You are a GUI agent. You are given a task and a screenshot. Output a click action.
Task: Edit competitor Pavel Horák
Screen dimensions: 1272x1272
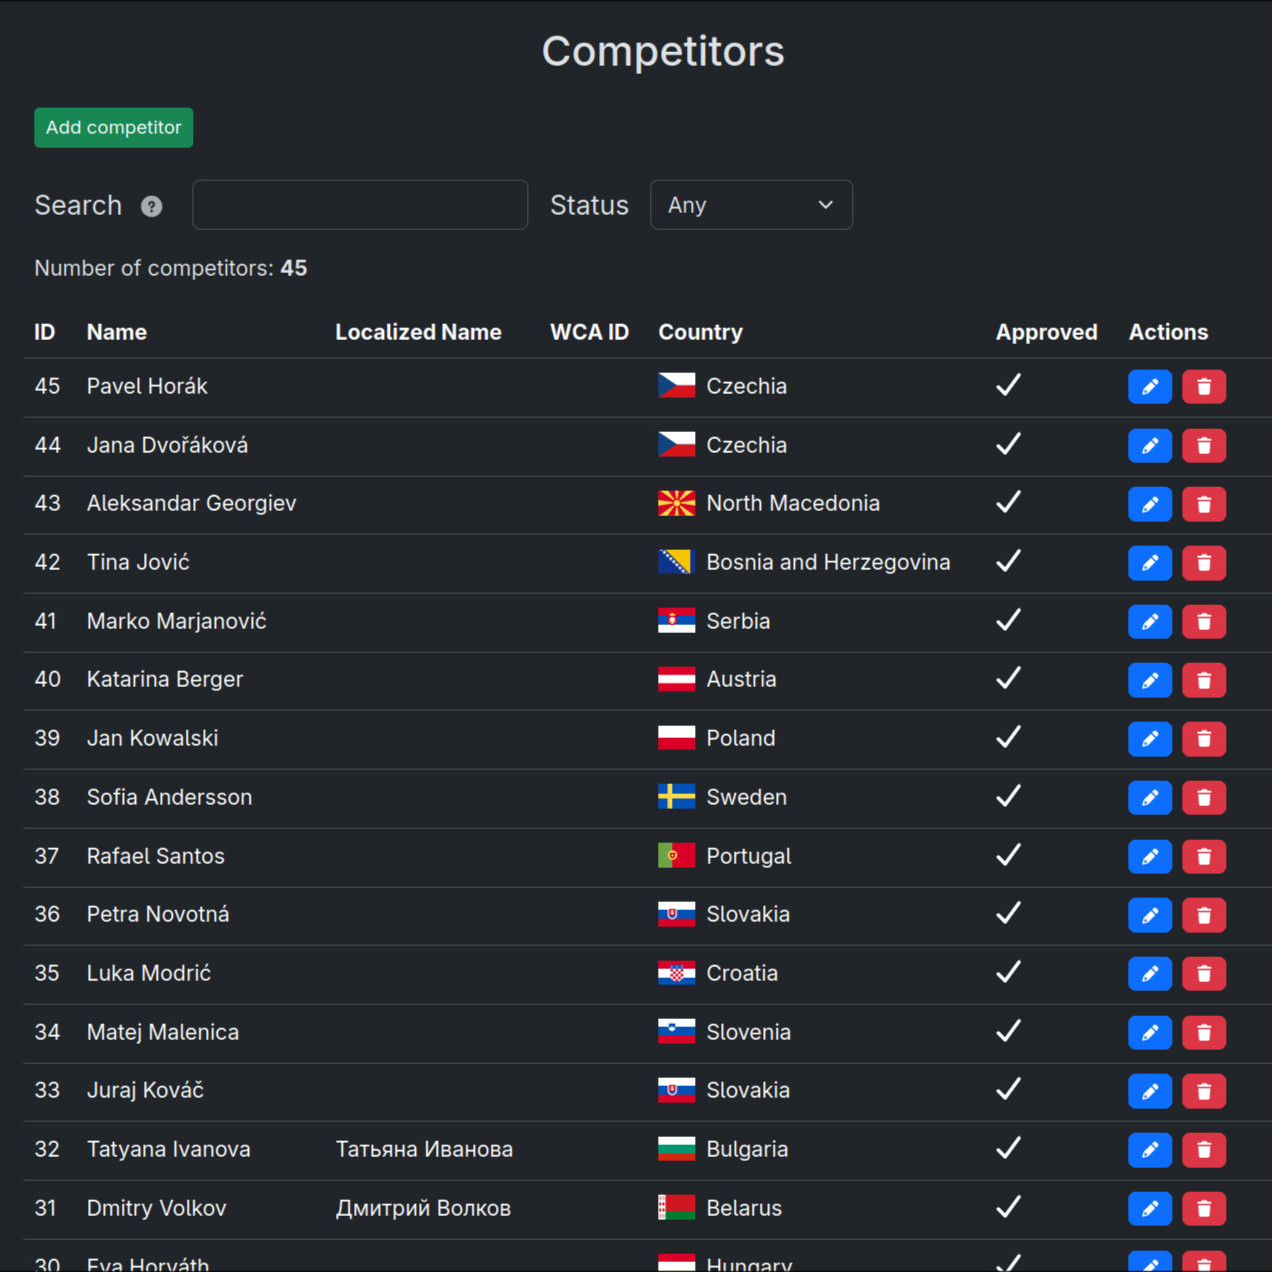[1149, 387]
